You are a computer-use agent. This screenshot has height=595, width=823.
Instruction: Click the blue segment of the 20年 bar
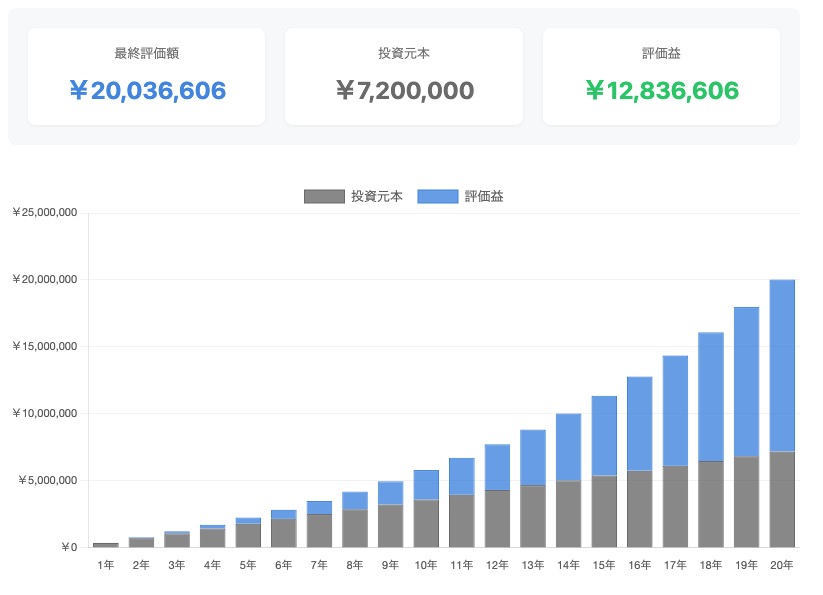coord(782,365)
